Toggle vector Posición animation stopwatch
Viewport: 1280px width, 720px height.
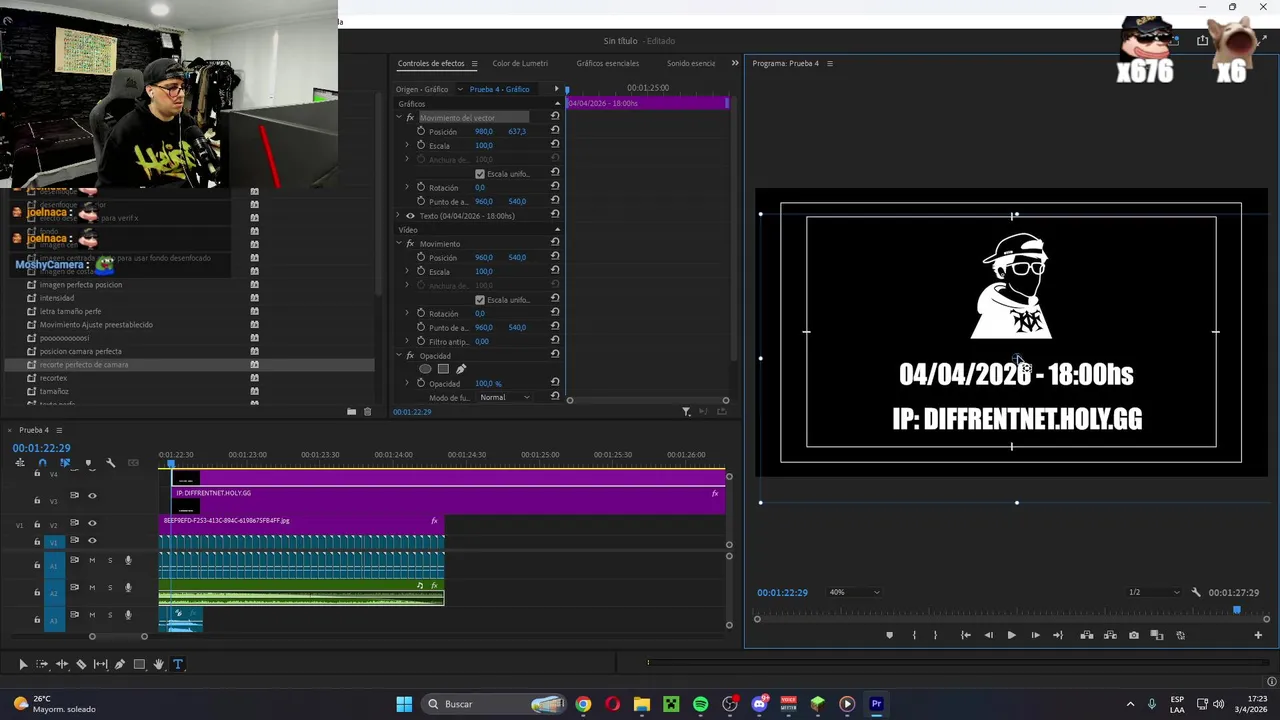click(421, 131)
